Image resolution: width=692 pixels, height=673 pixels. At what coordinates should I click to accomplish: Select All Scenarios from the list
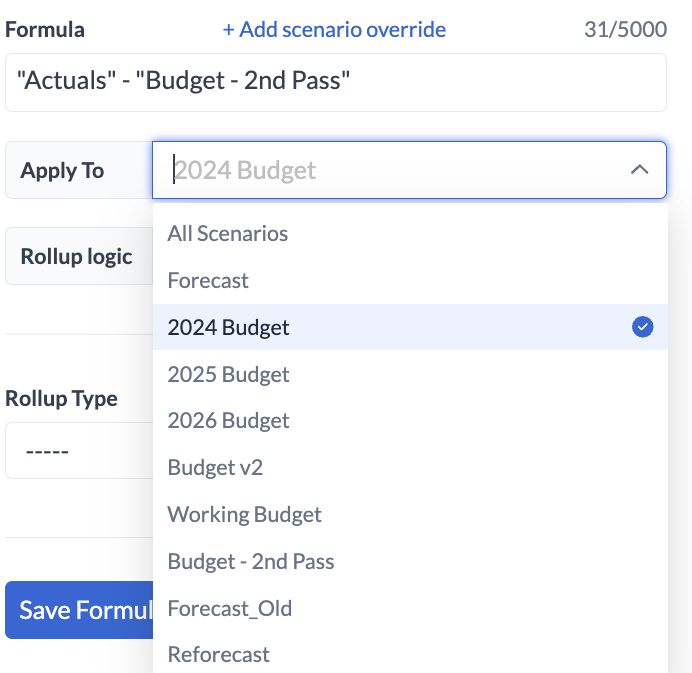coord(228,234)
